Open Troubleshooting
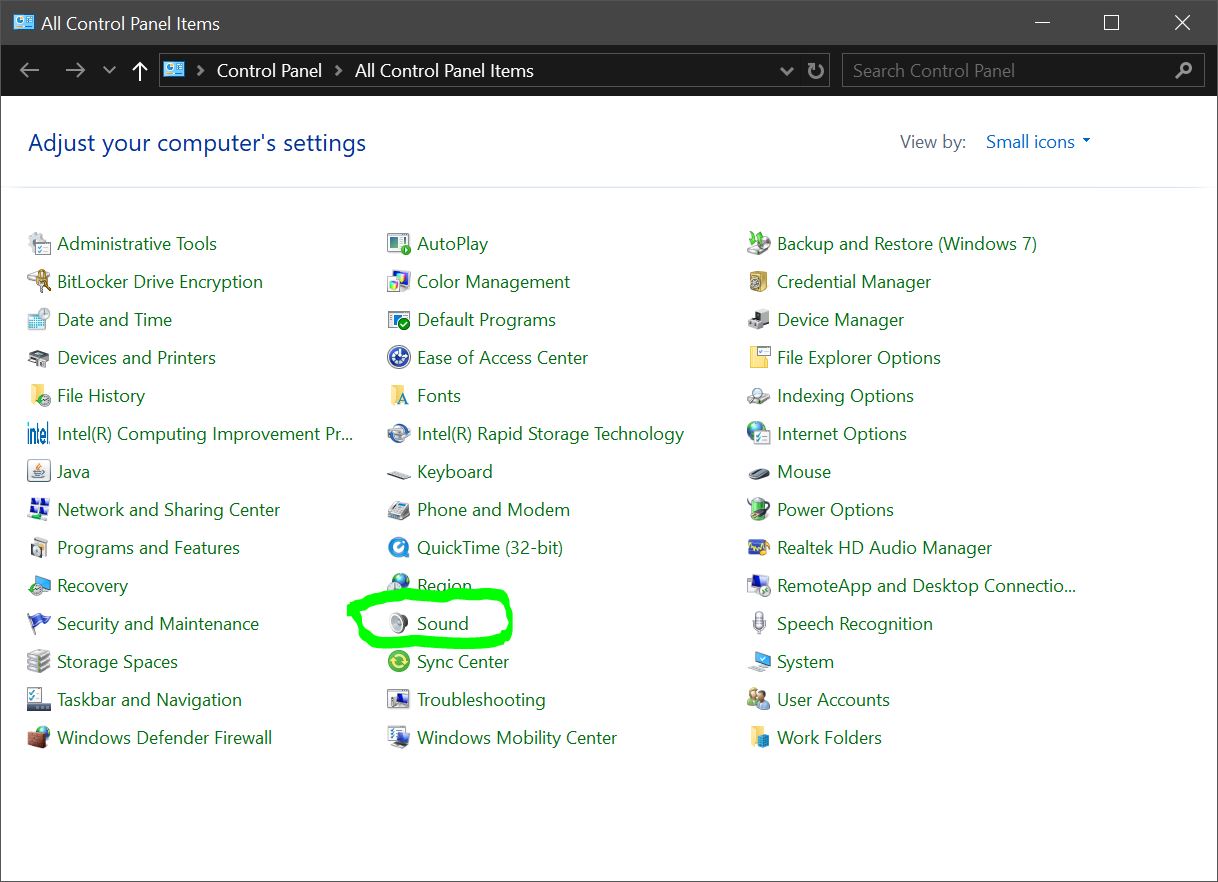1218x882 pixels. click(x=481, y=700)
